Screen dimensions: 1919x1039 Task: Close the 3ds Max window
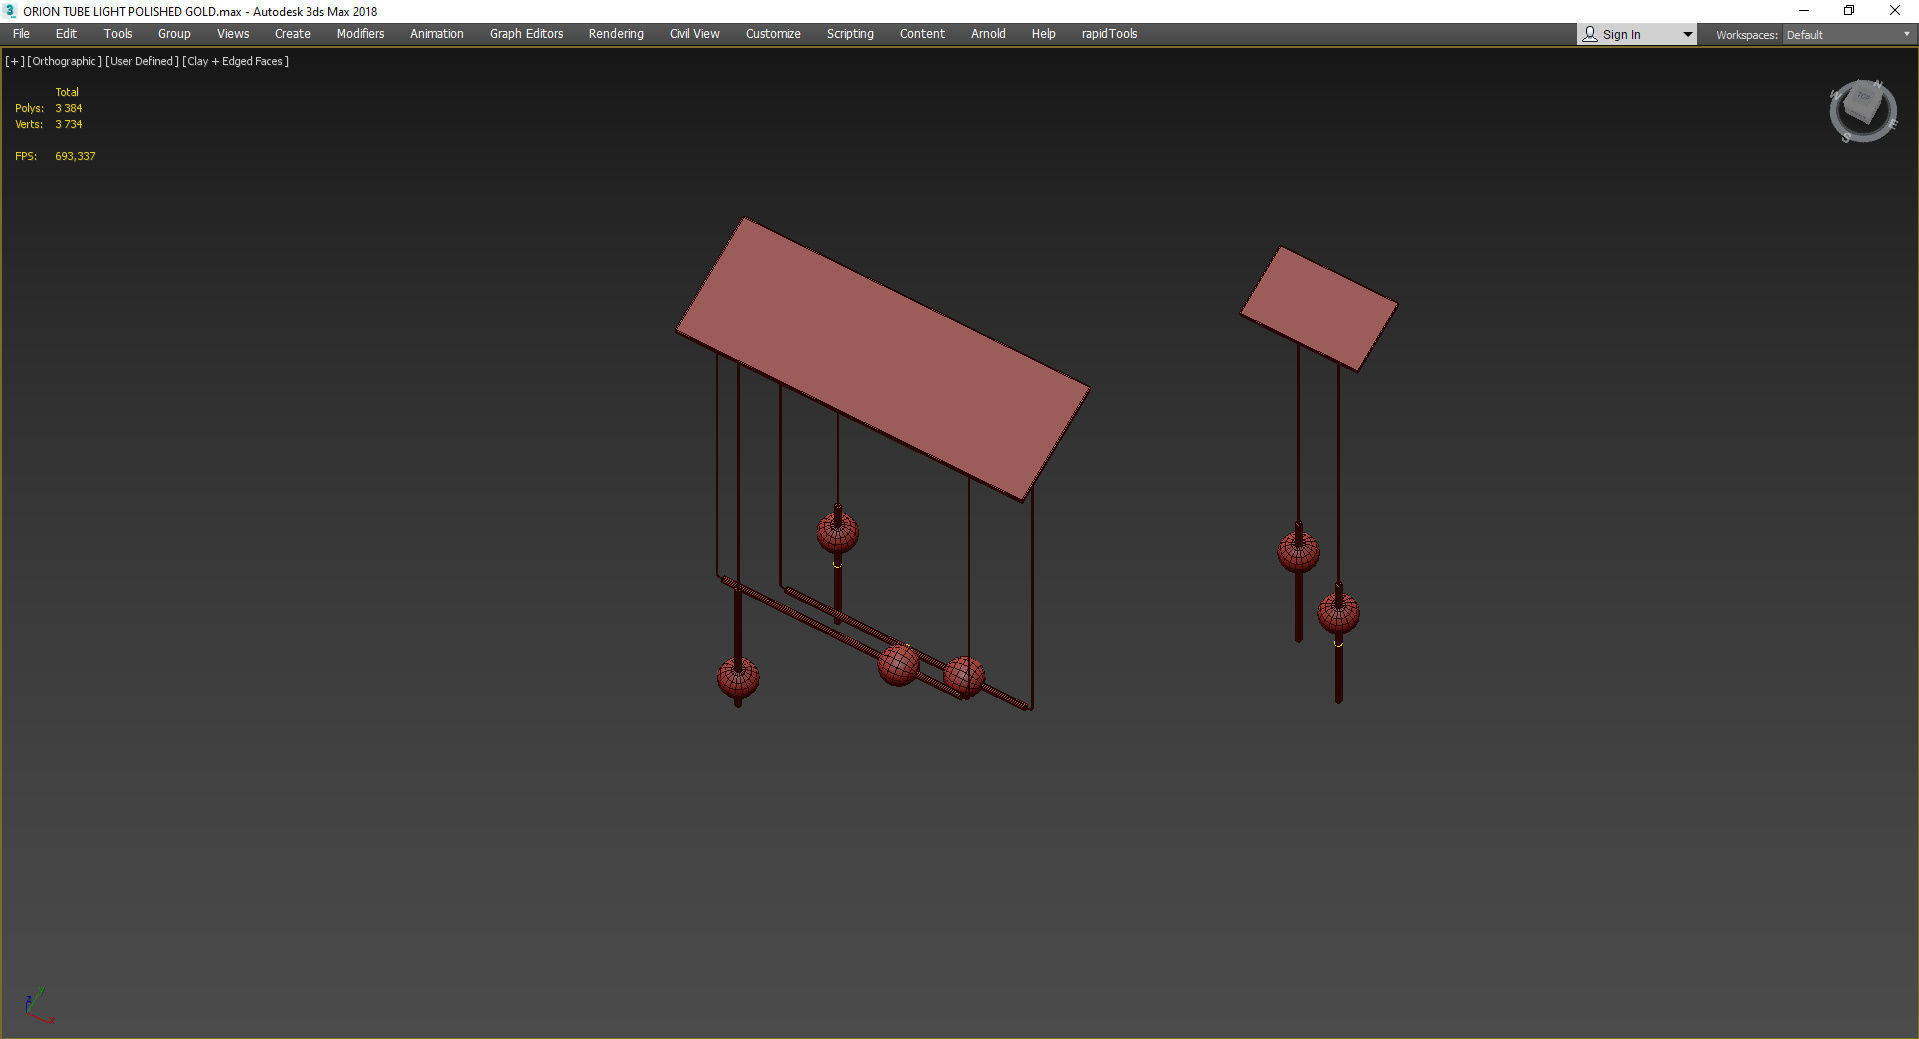(1894, 11)
